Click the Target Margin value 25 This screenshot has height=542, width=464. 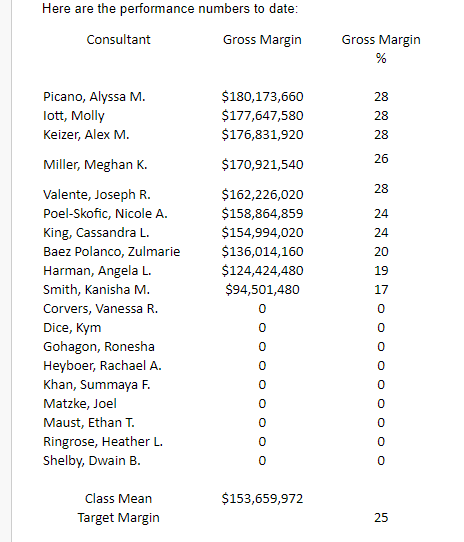(x=381, y=518)
